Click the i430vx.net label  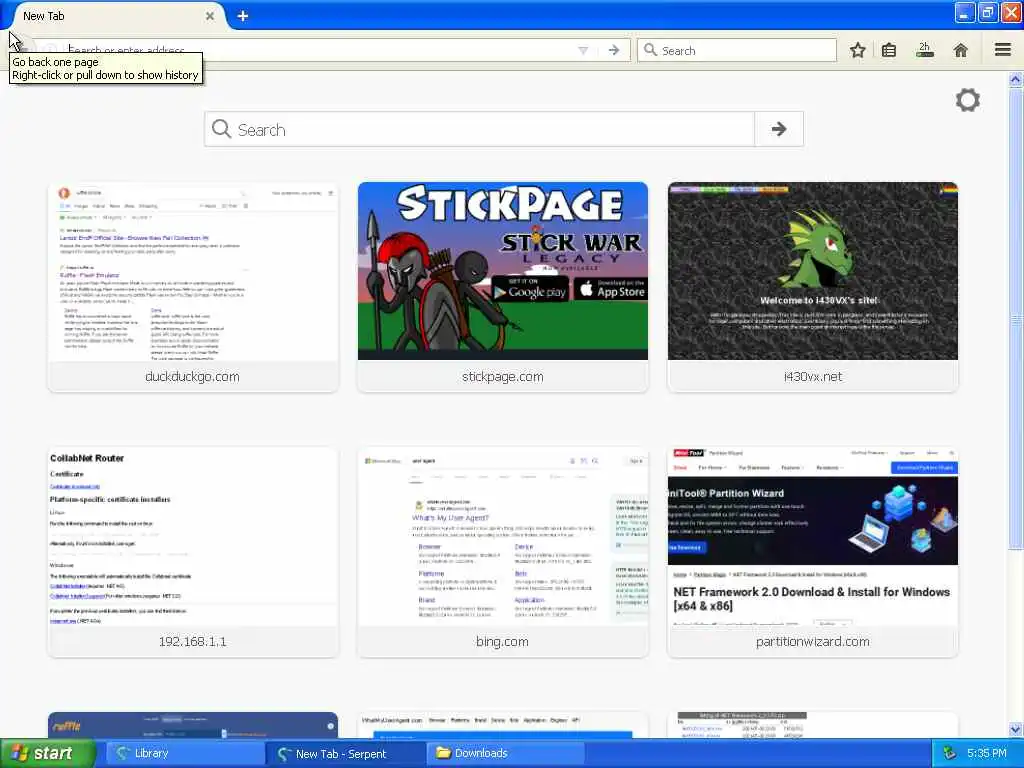[x=813, y=377]
